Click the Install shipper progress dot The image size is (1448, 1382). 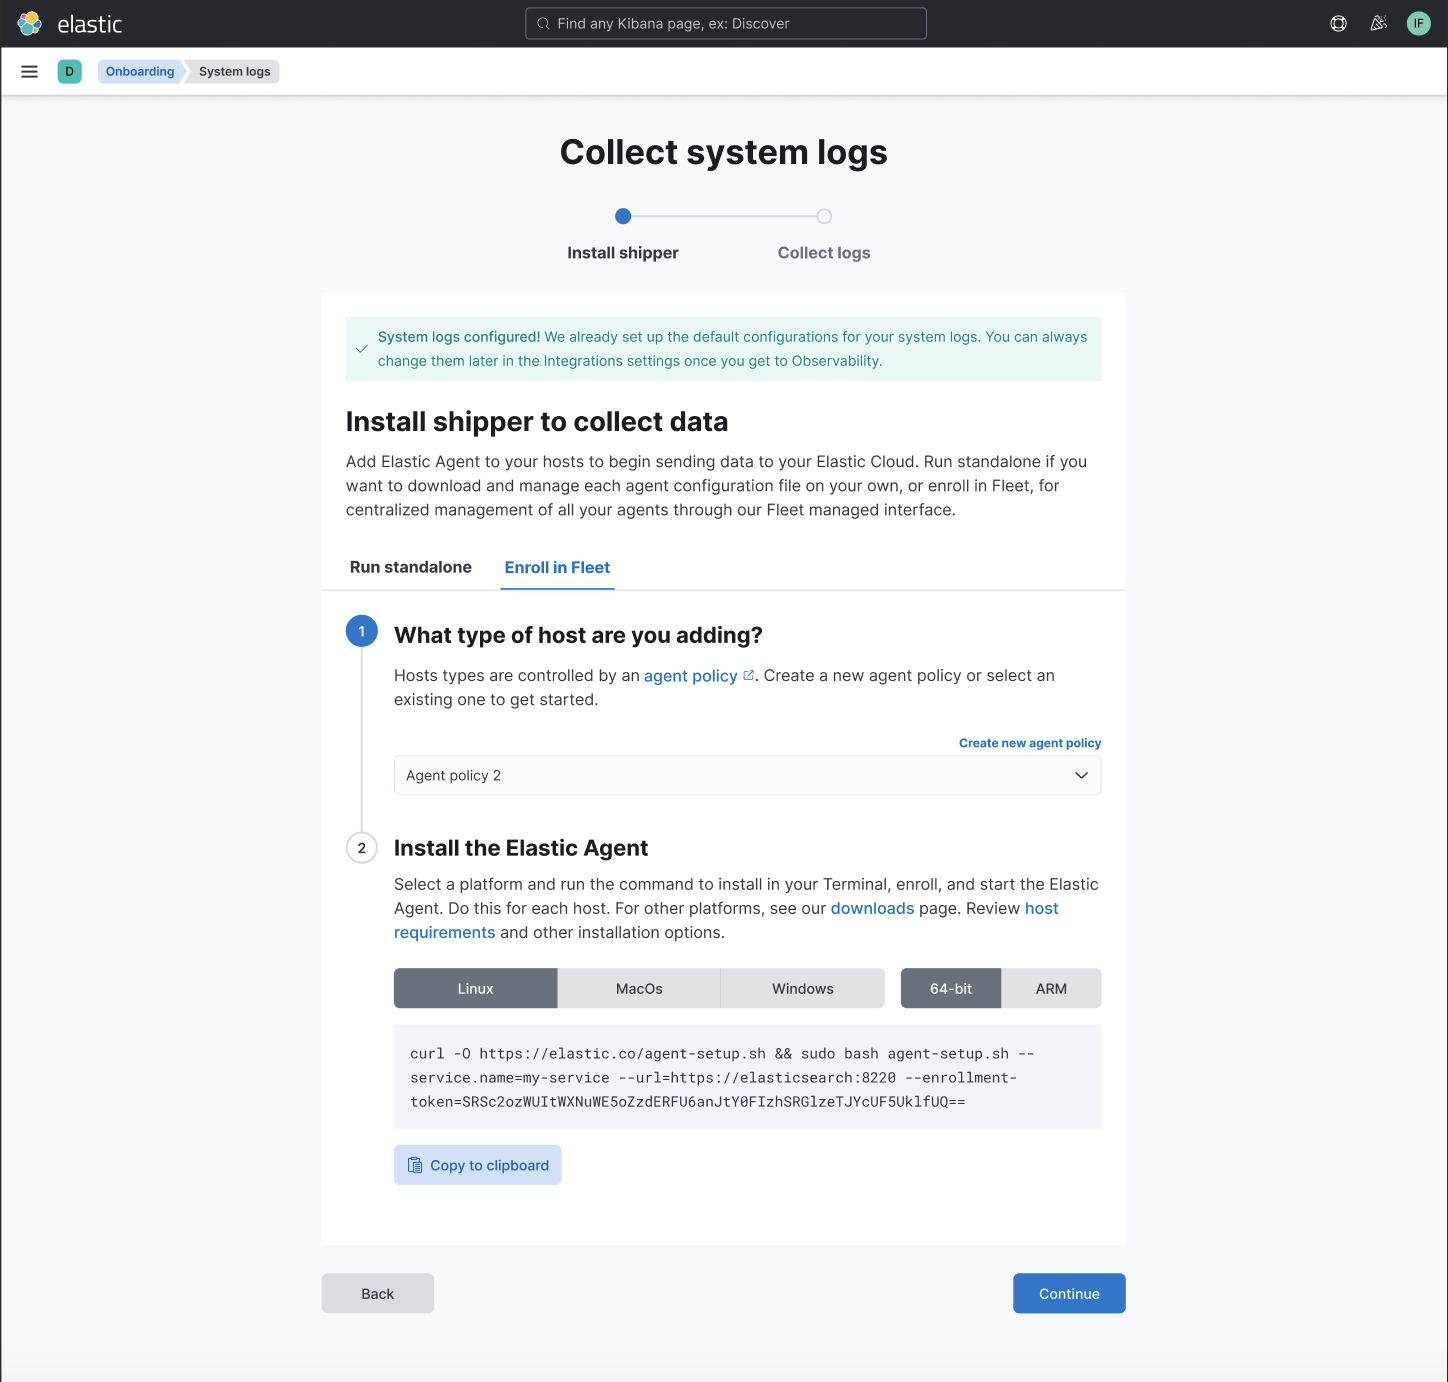point(623,216)
